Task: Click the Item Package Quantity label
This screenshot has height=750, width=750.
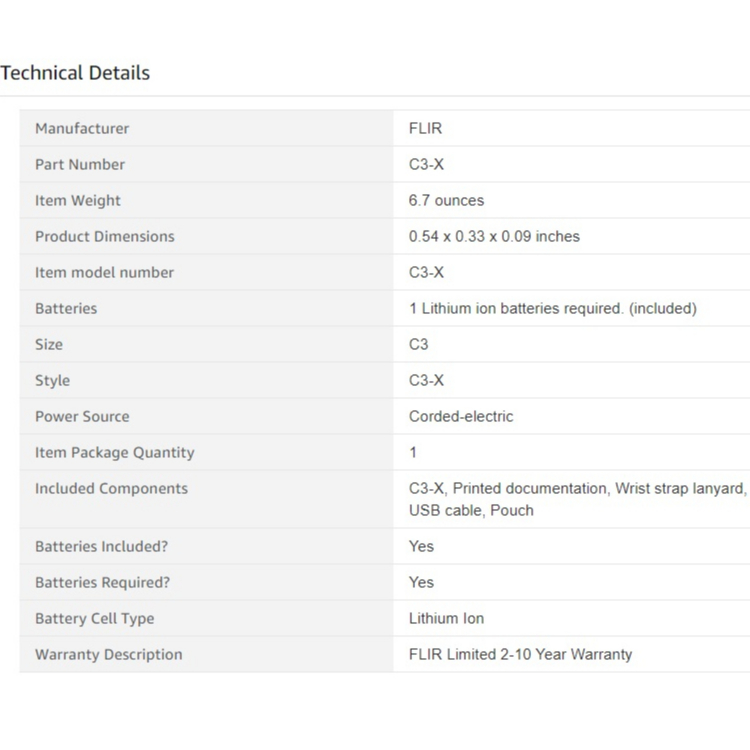Action: (x=115, y=452)
